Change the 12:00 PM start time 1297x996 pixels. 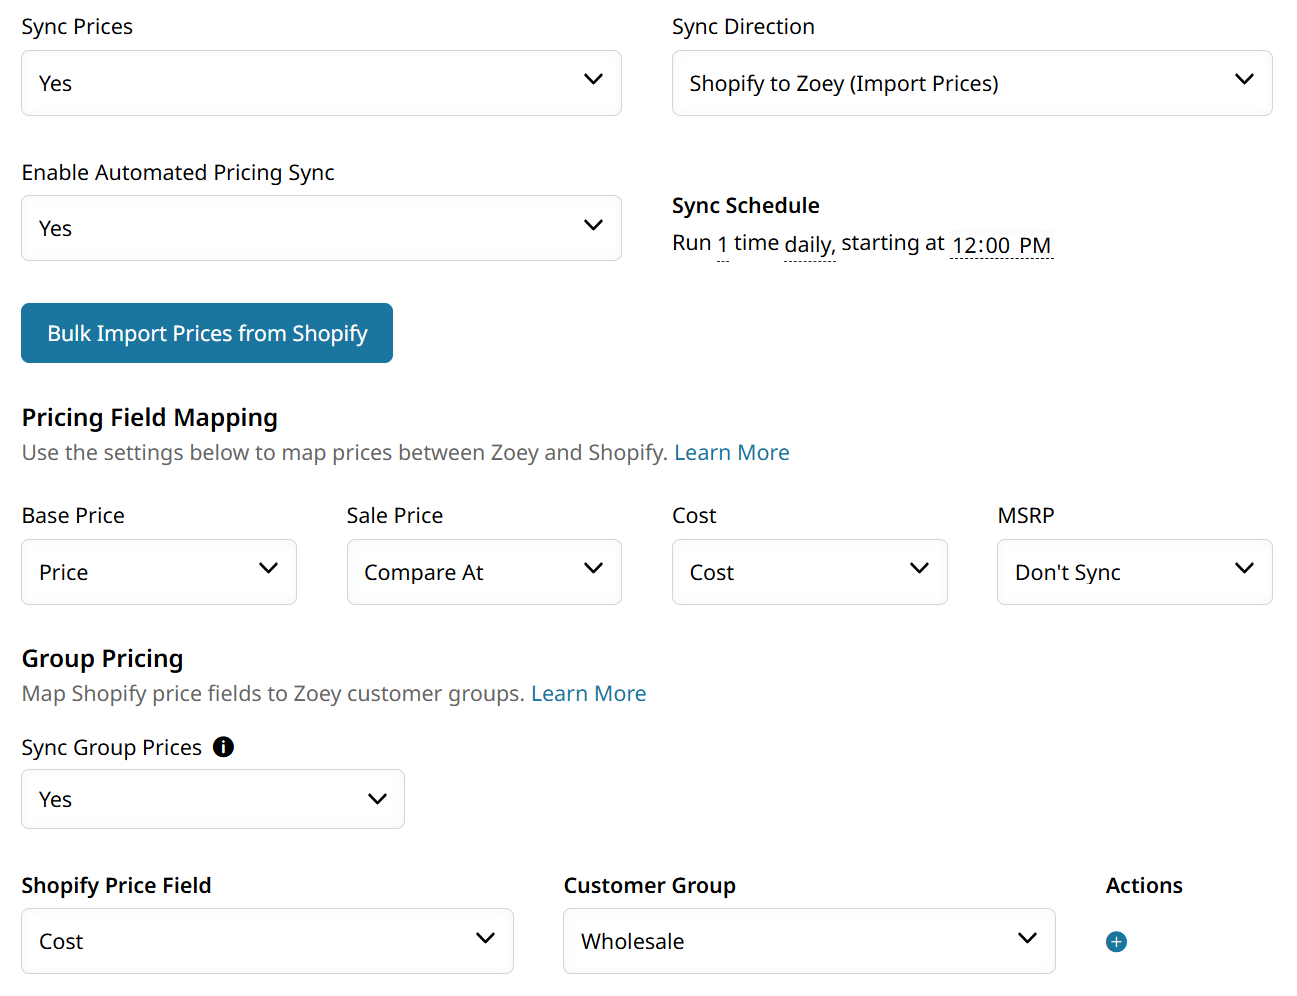pos(1001,246)
